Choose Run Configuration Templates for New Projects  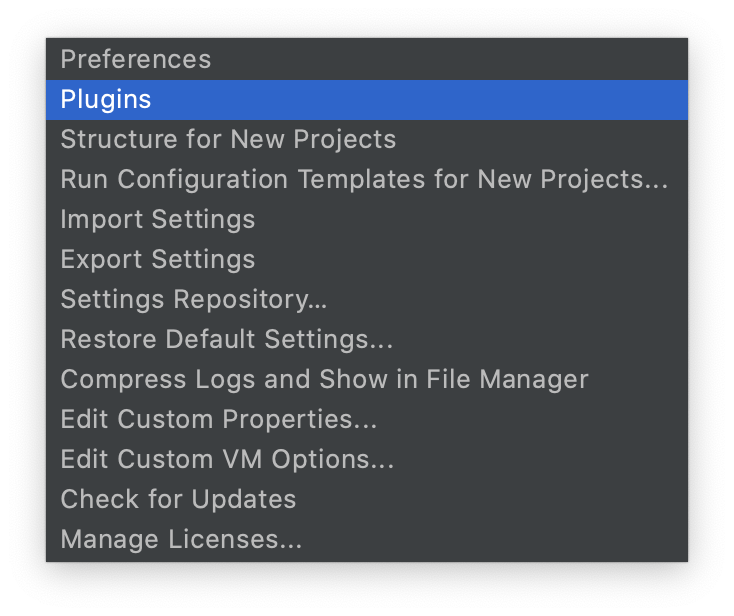coord(364,179)
